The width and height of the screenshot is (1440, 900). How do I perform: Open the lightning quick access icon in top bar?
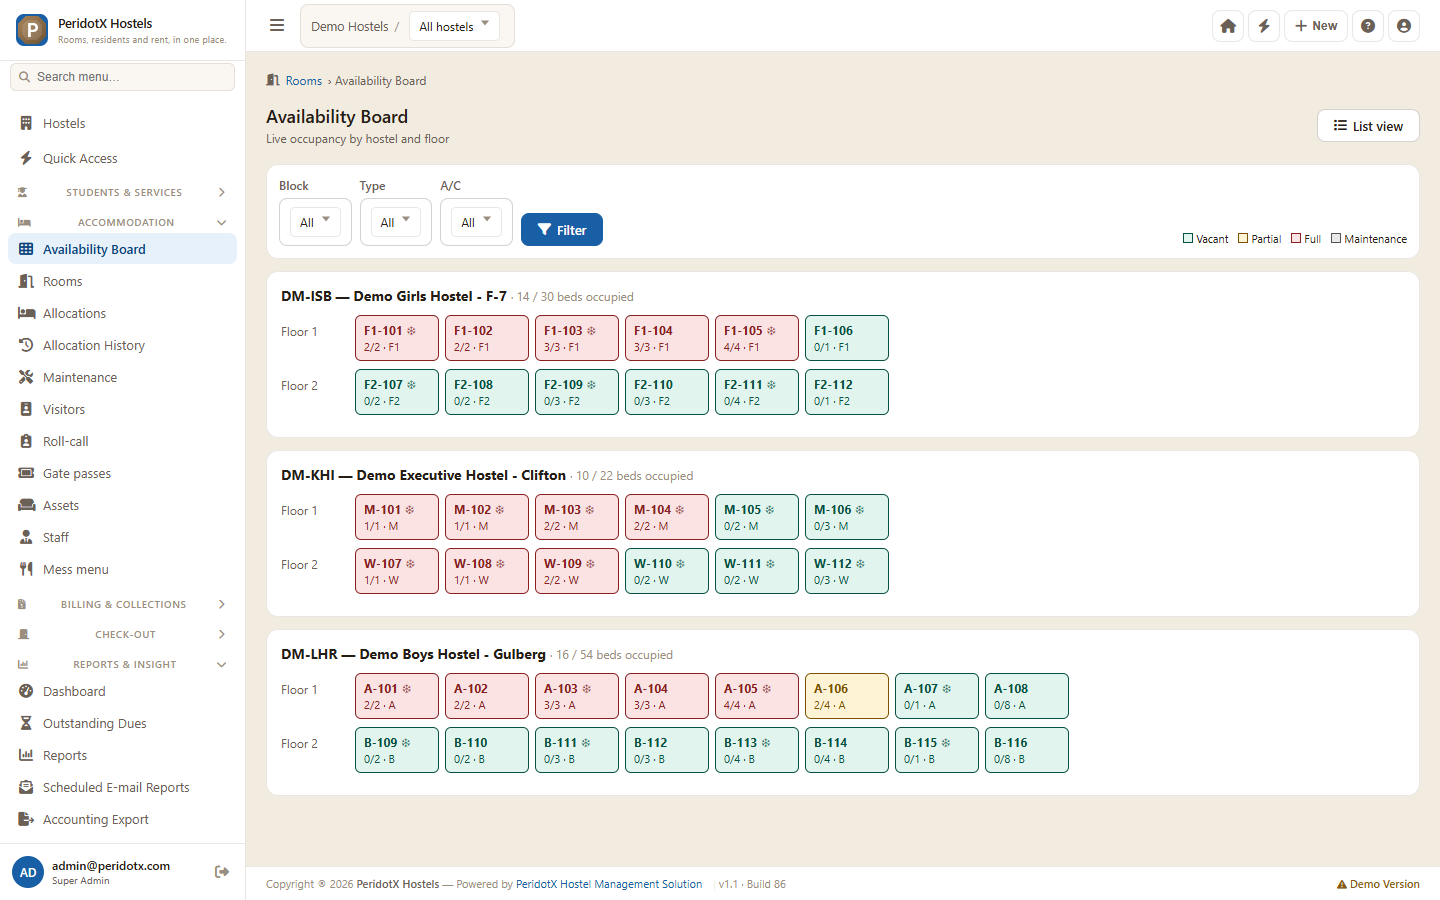tap(1264, 26)
